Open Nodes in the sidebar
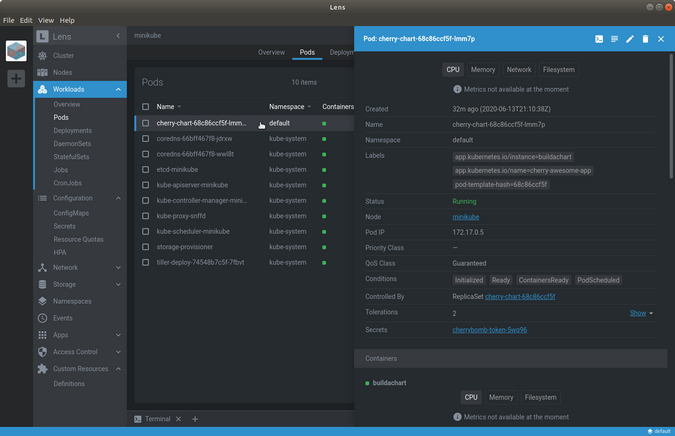 [x=62, y=72]
